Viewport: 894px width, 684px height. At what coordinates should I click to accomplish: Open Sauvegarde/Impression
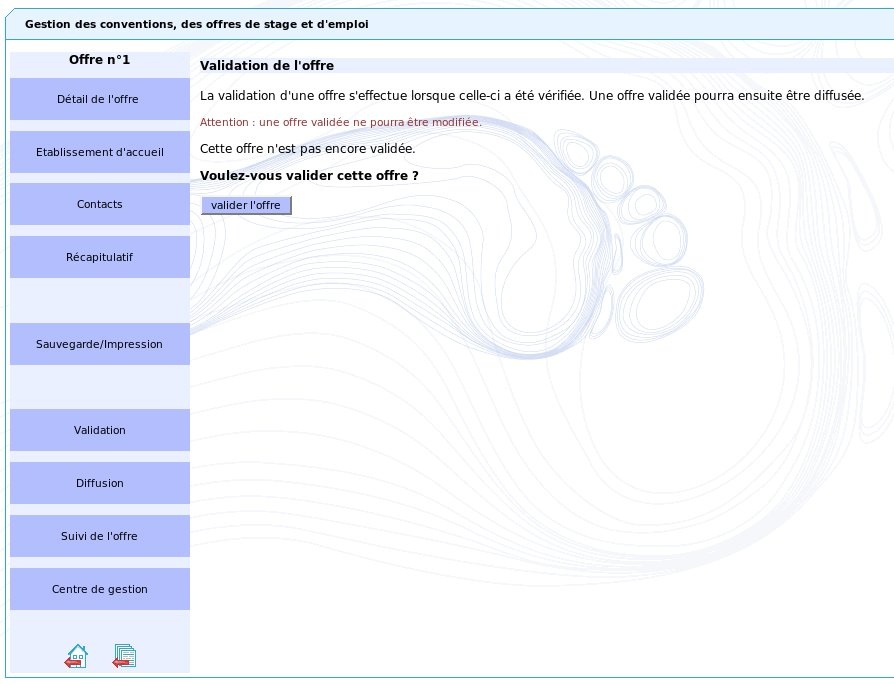(99, 344)
